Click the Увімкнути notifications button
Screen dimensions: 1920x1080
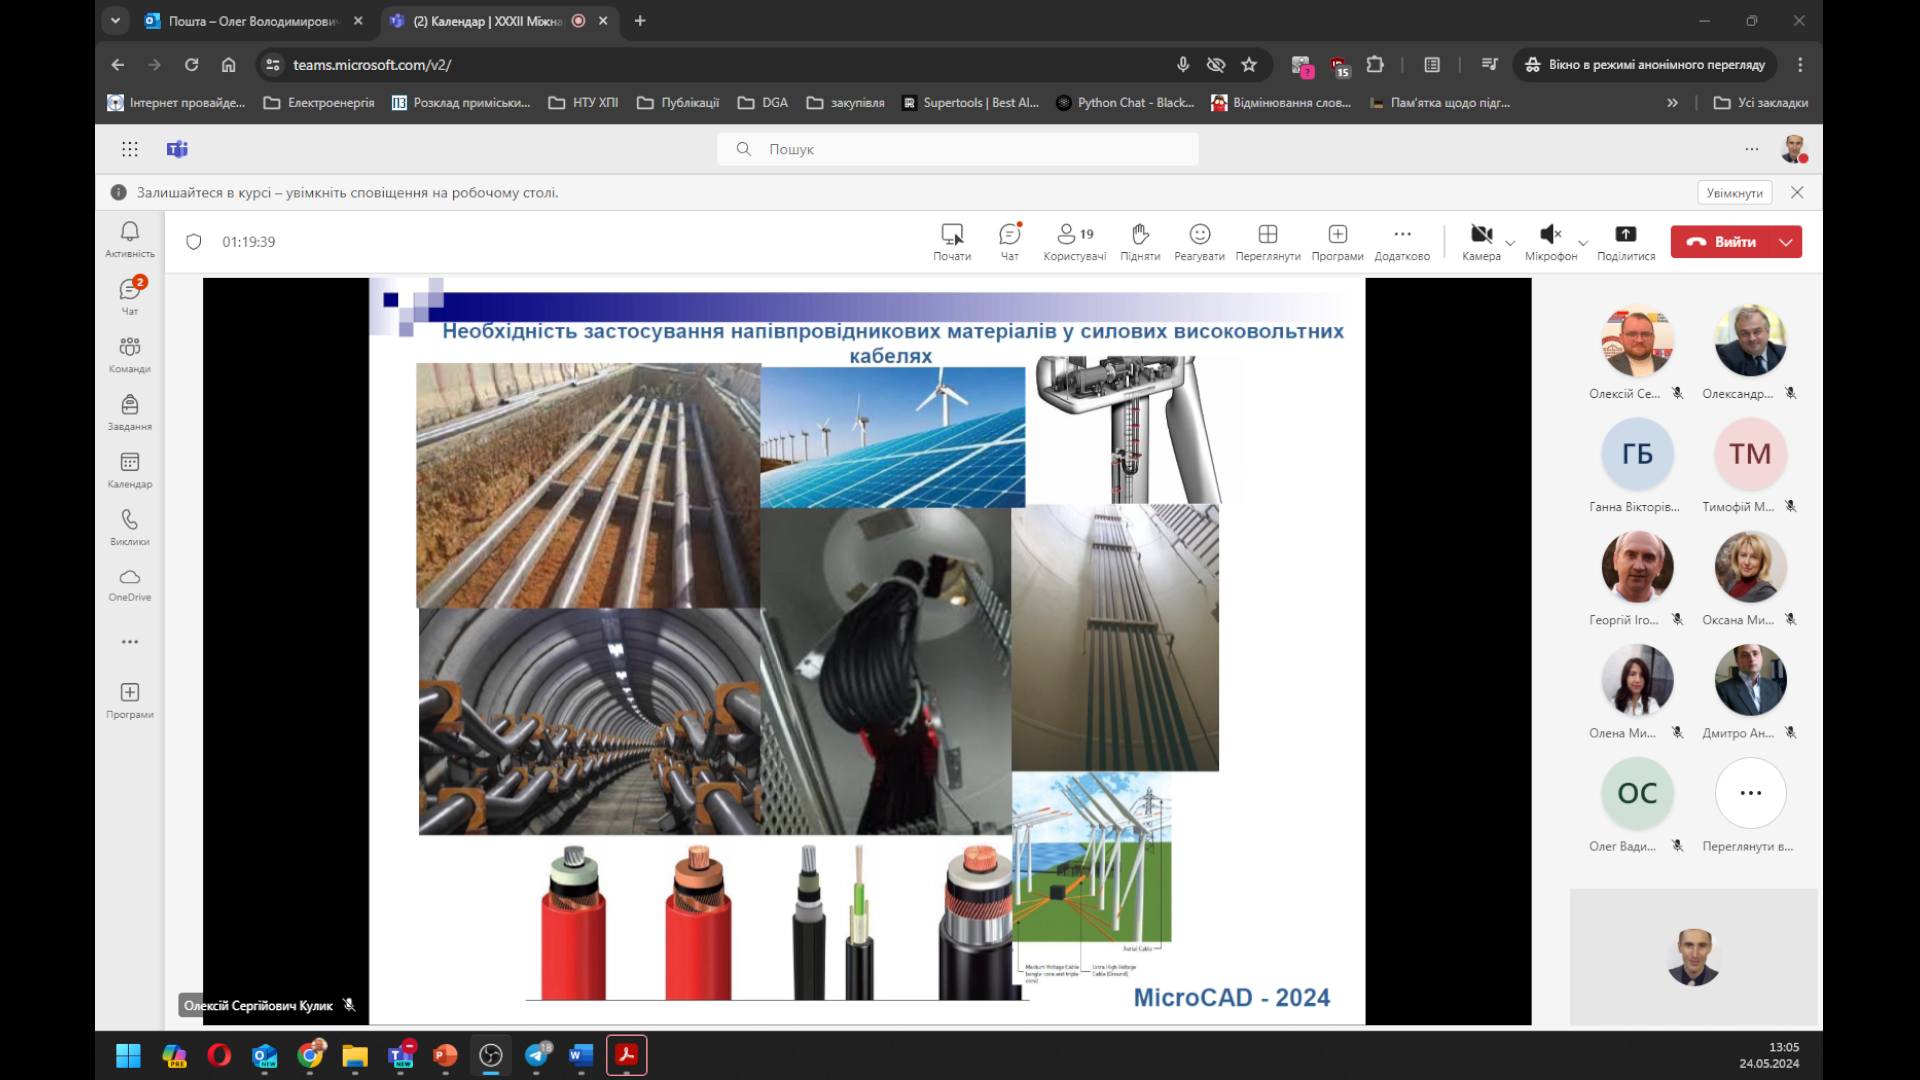(1734, 193)
